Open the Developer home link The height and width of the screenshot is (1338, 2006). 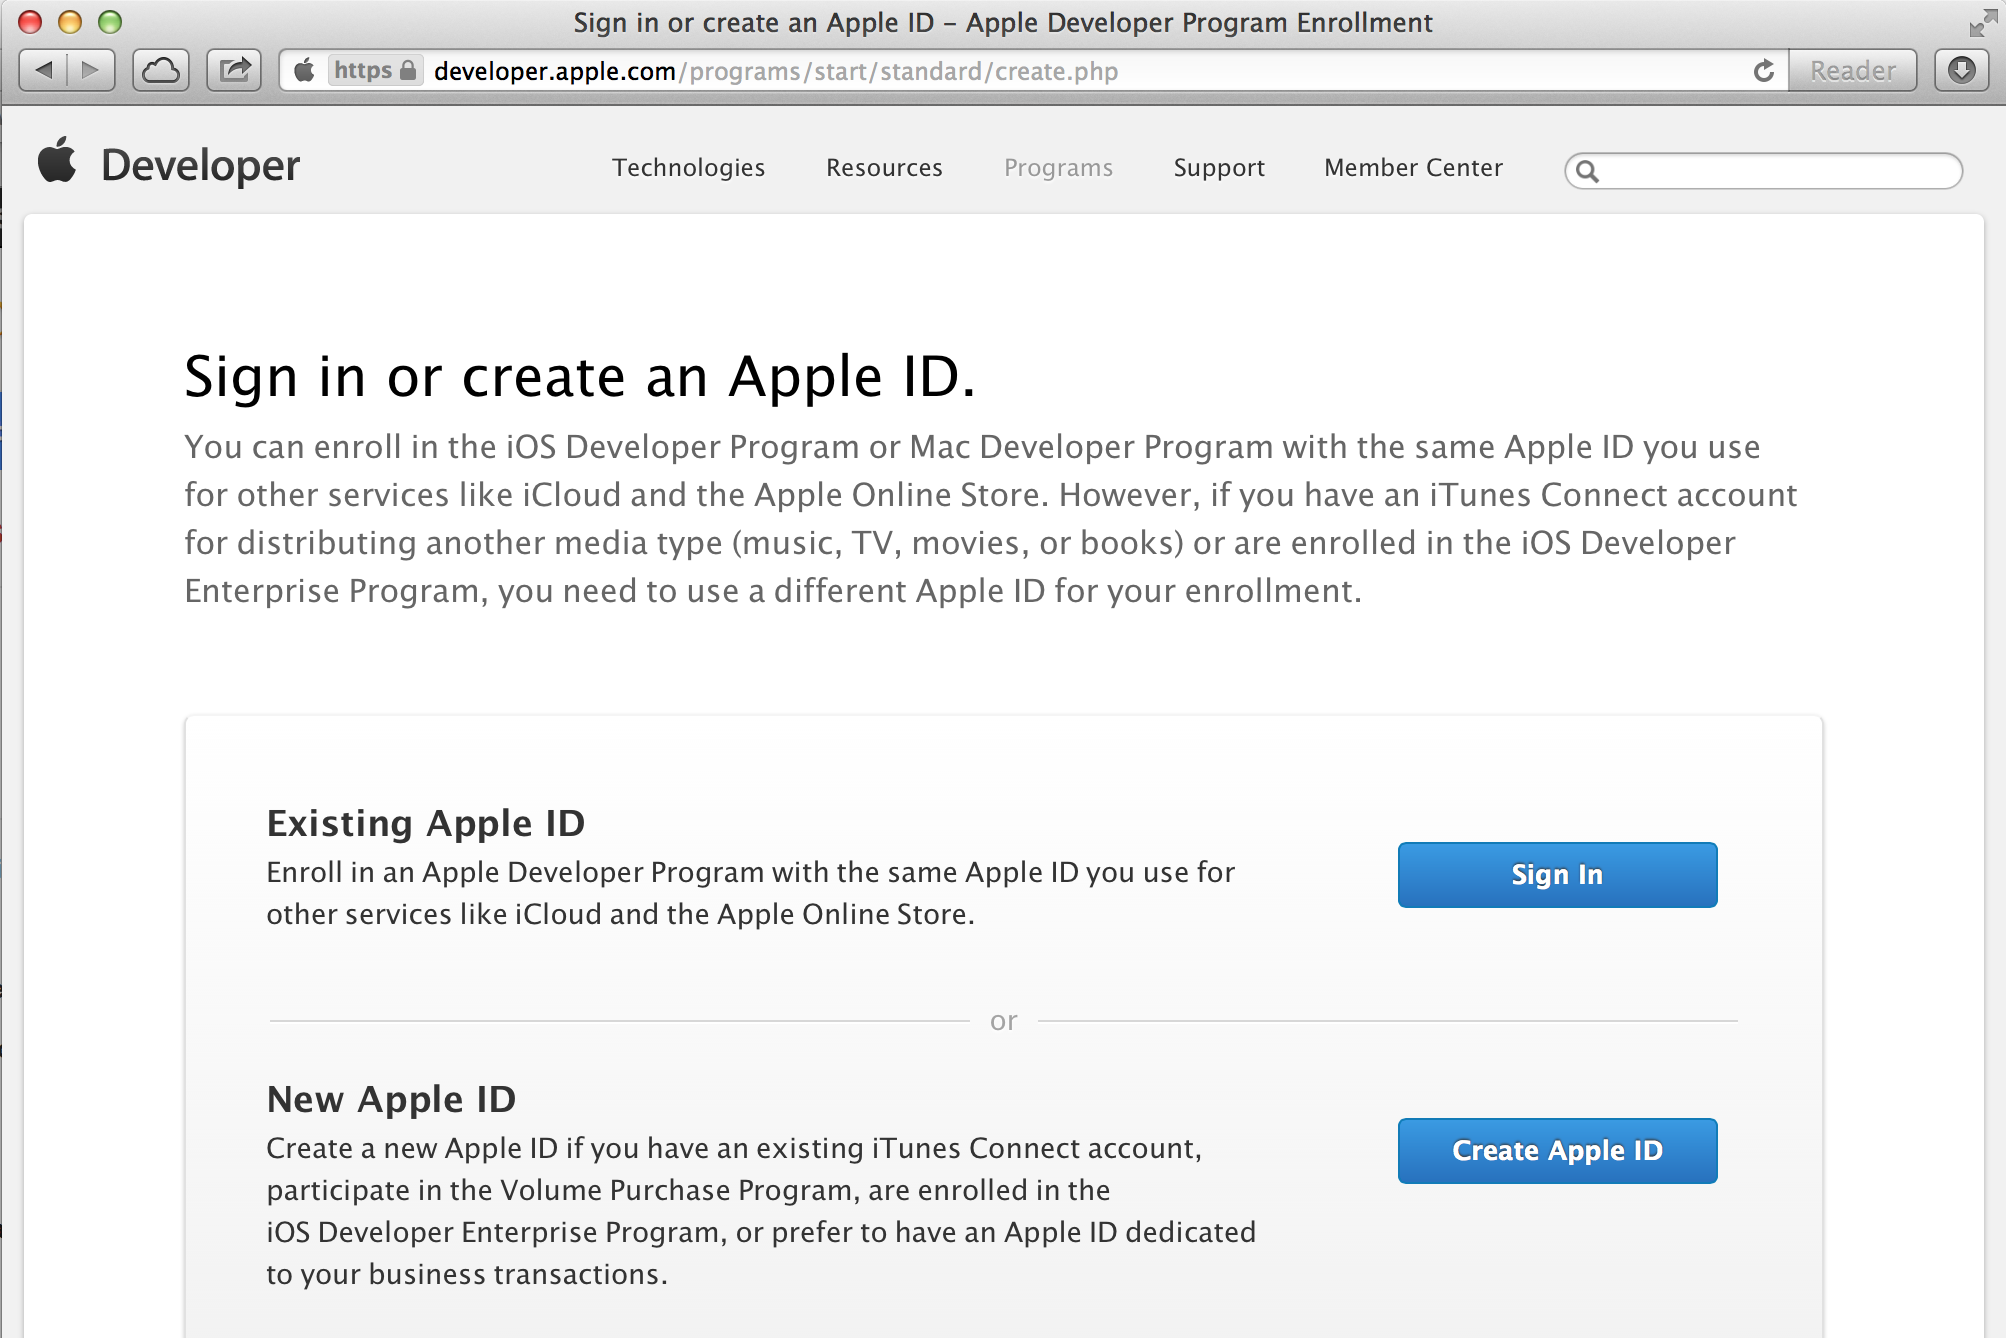[x=200, y=165]
